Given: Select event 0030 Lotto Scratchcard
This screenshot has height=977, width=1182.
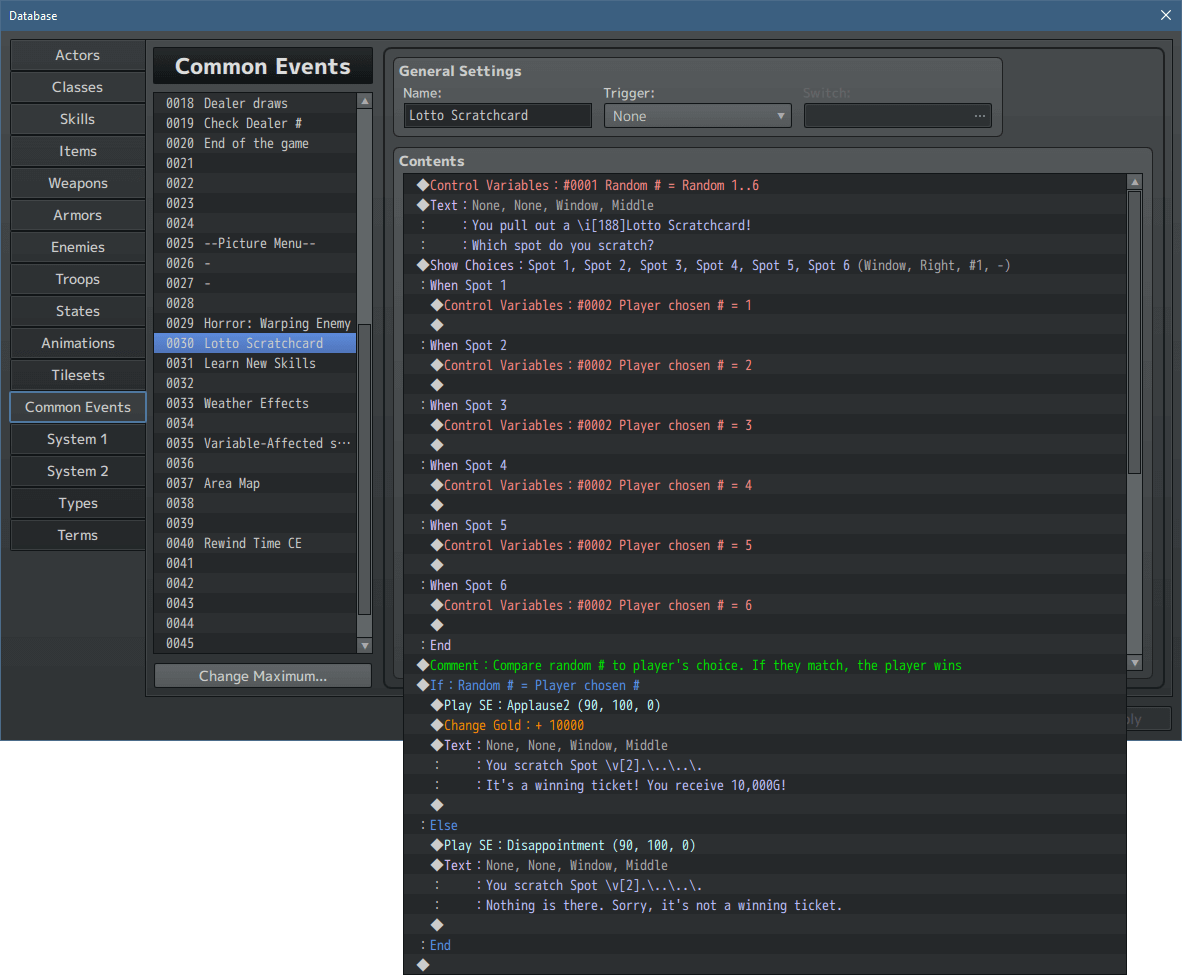Looking at the screenshot, I should click(x=255, y=344).
